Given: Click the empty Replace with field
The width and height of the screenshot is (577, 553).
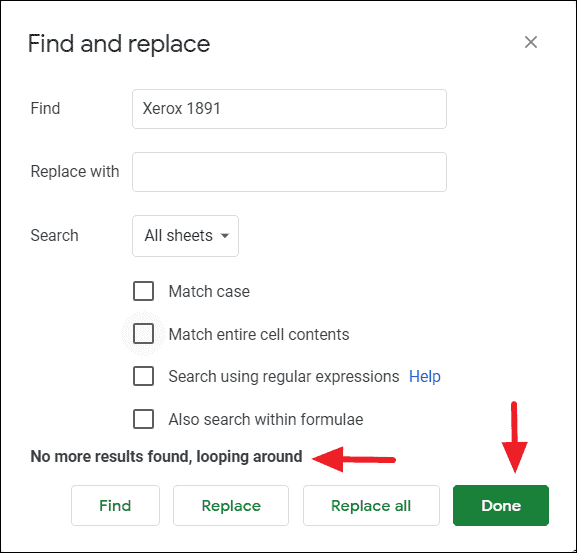Looking at the screenshot, I should tap(289, 172).
